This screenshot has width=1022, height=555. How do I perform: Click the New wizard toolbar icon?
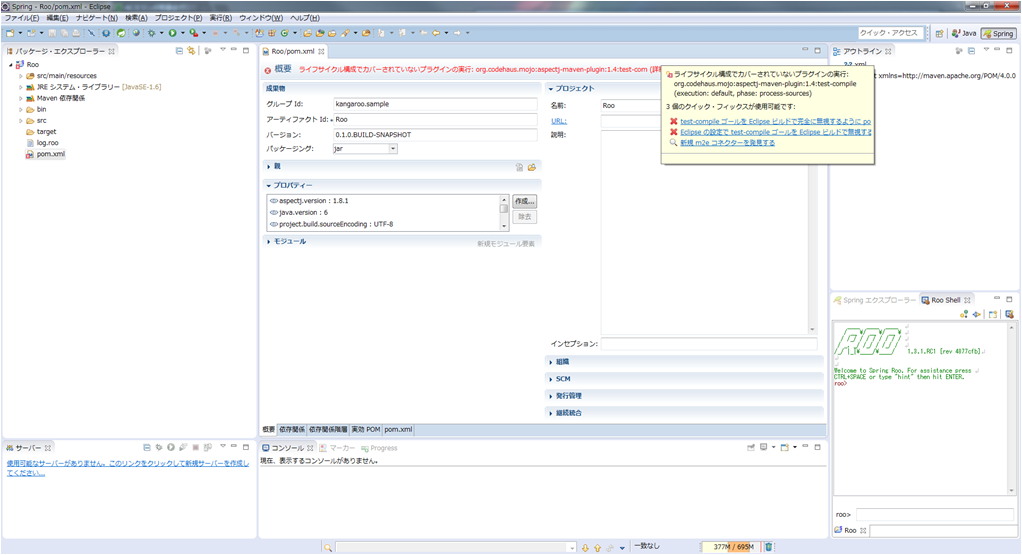(10, 33)
